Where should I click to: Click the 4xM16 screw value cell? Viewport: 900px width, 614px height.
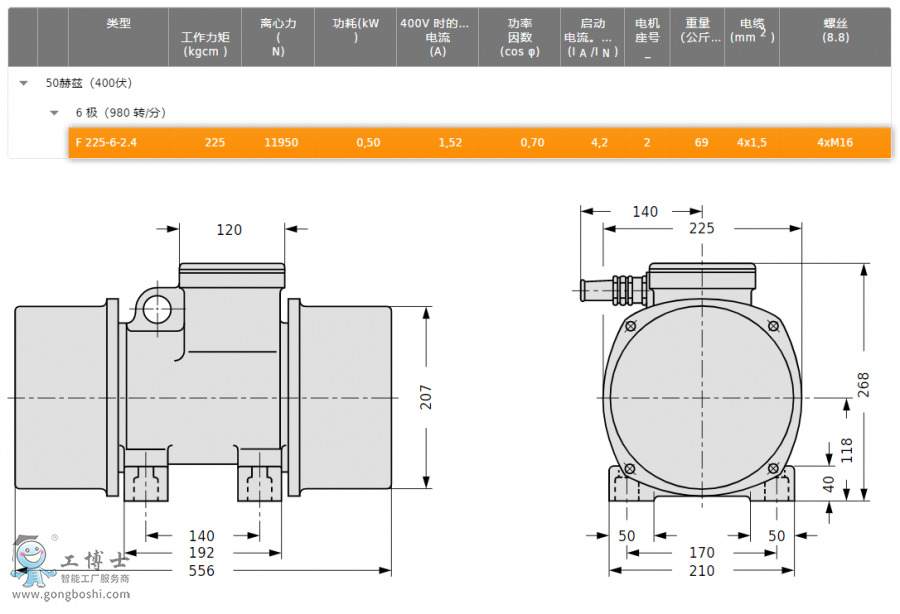pos(835,143)
